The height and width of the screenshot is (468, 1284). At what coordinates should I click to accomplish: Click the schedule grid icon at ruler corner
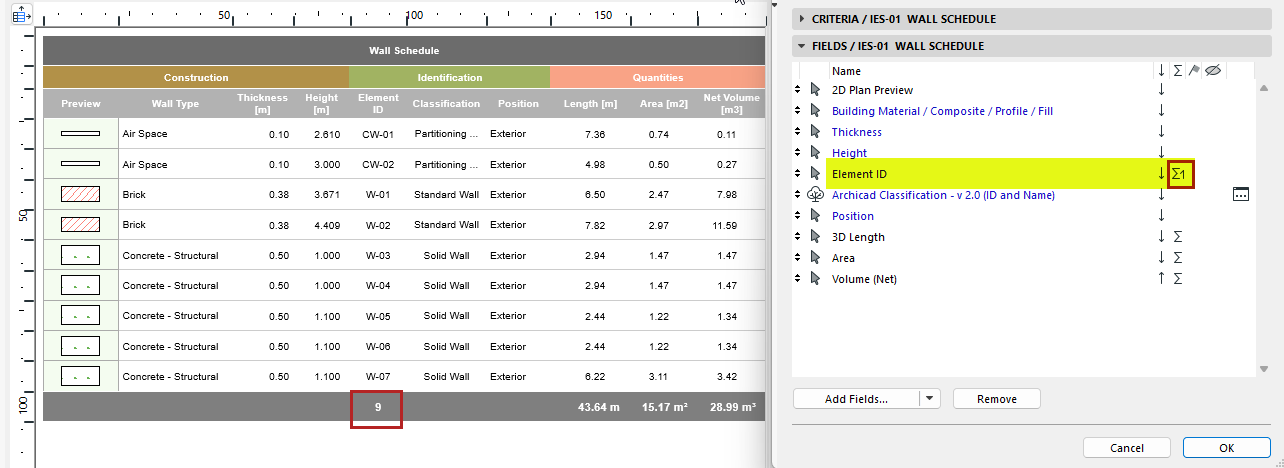20,17
